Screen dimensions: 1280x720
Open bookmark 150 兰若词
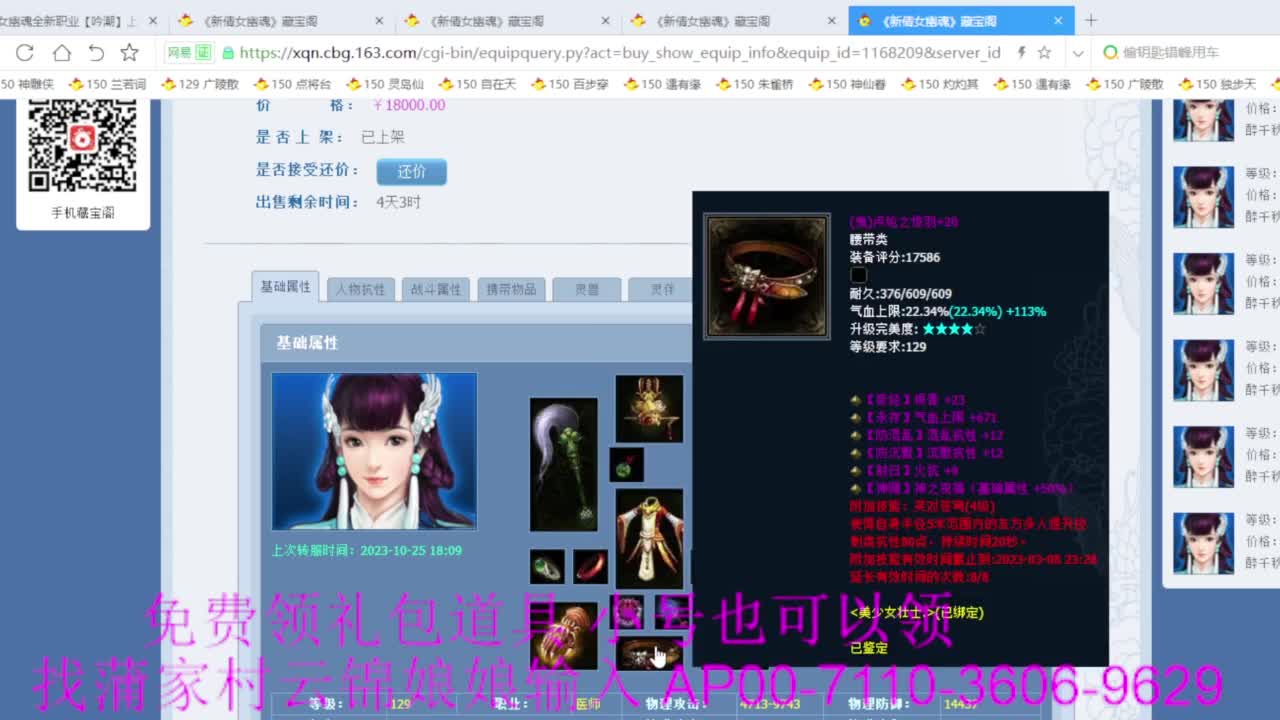[x=107, y=84]
